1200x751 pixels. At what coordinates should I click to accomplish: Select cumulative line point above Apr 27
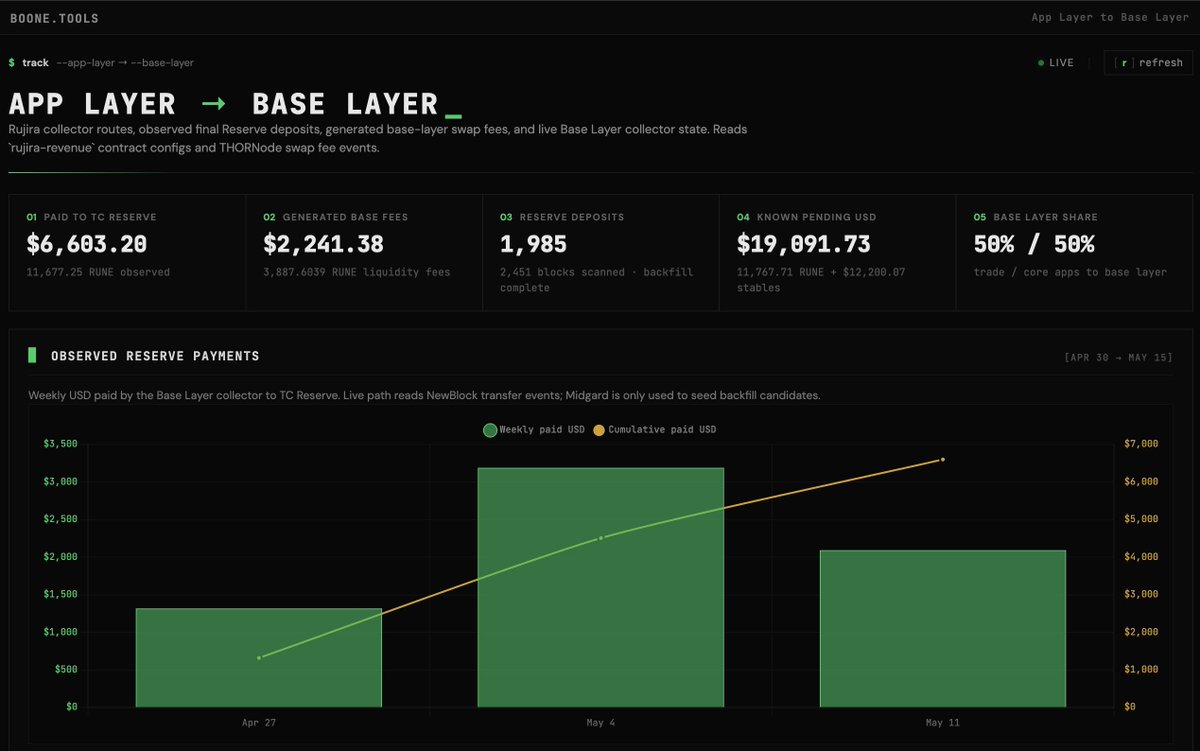coord(259,657)
